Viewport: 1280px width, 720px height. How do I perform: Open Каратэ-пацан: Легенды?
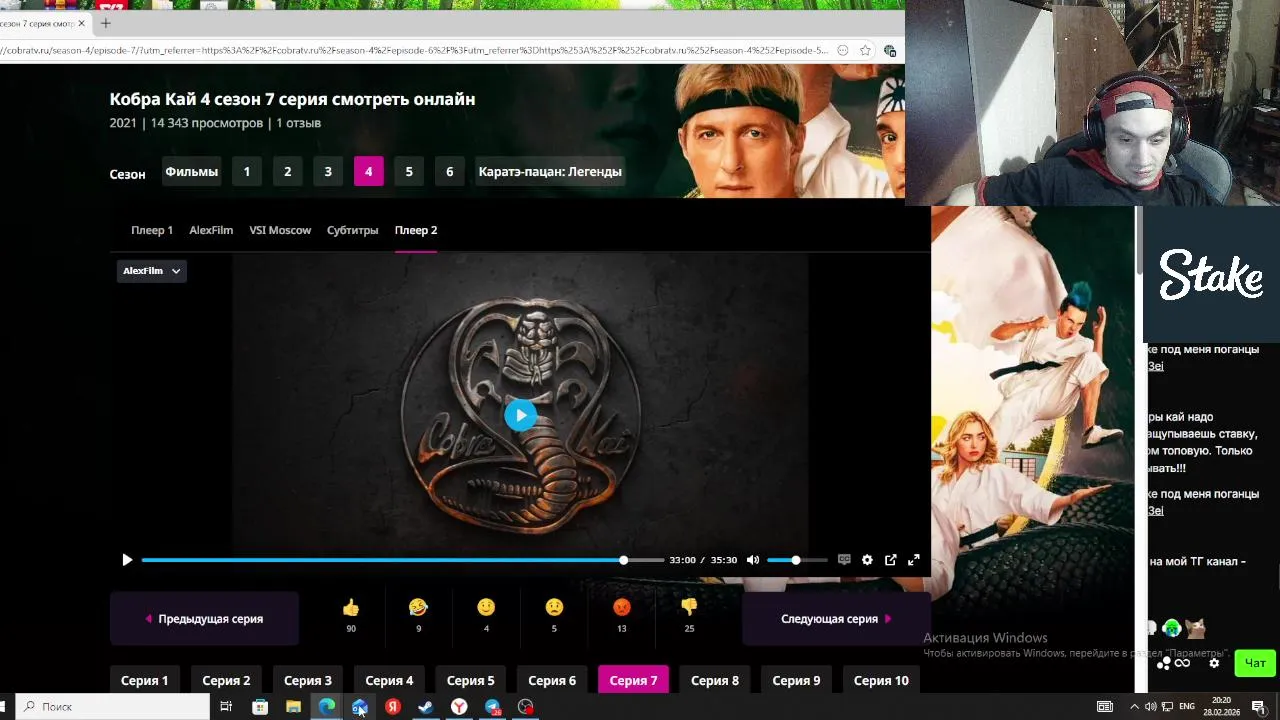coord(550,171)
